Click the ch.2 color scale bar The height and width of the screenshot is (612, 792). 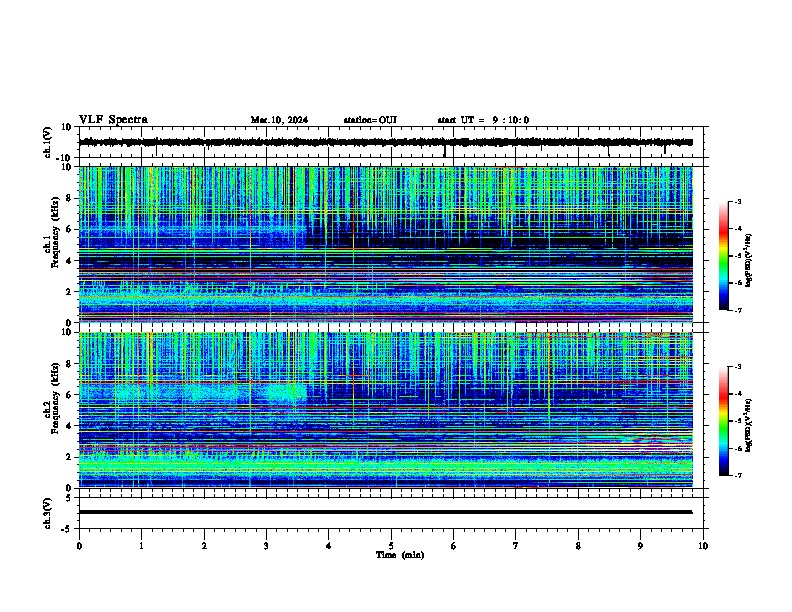(x=723, y=421)
